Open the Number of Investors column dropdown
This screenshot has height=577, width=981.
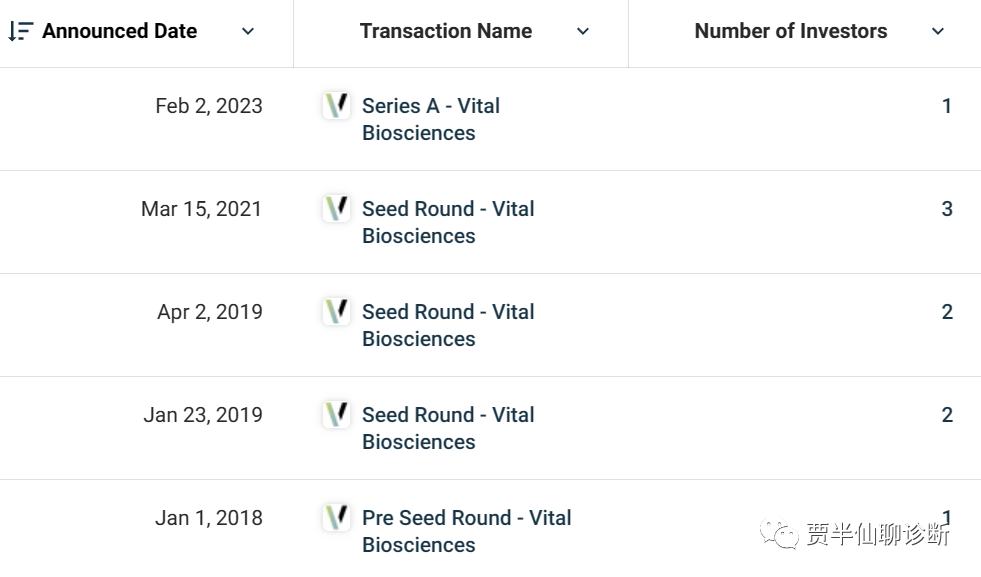[938, 31]
